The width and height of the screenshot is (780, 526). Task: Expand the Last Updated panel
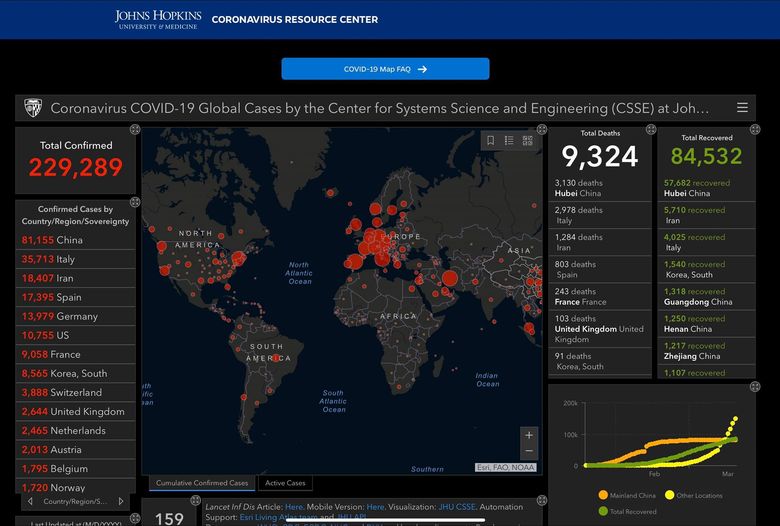click(135, 519)
